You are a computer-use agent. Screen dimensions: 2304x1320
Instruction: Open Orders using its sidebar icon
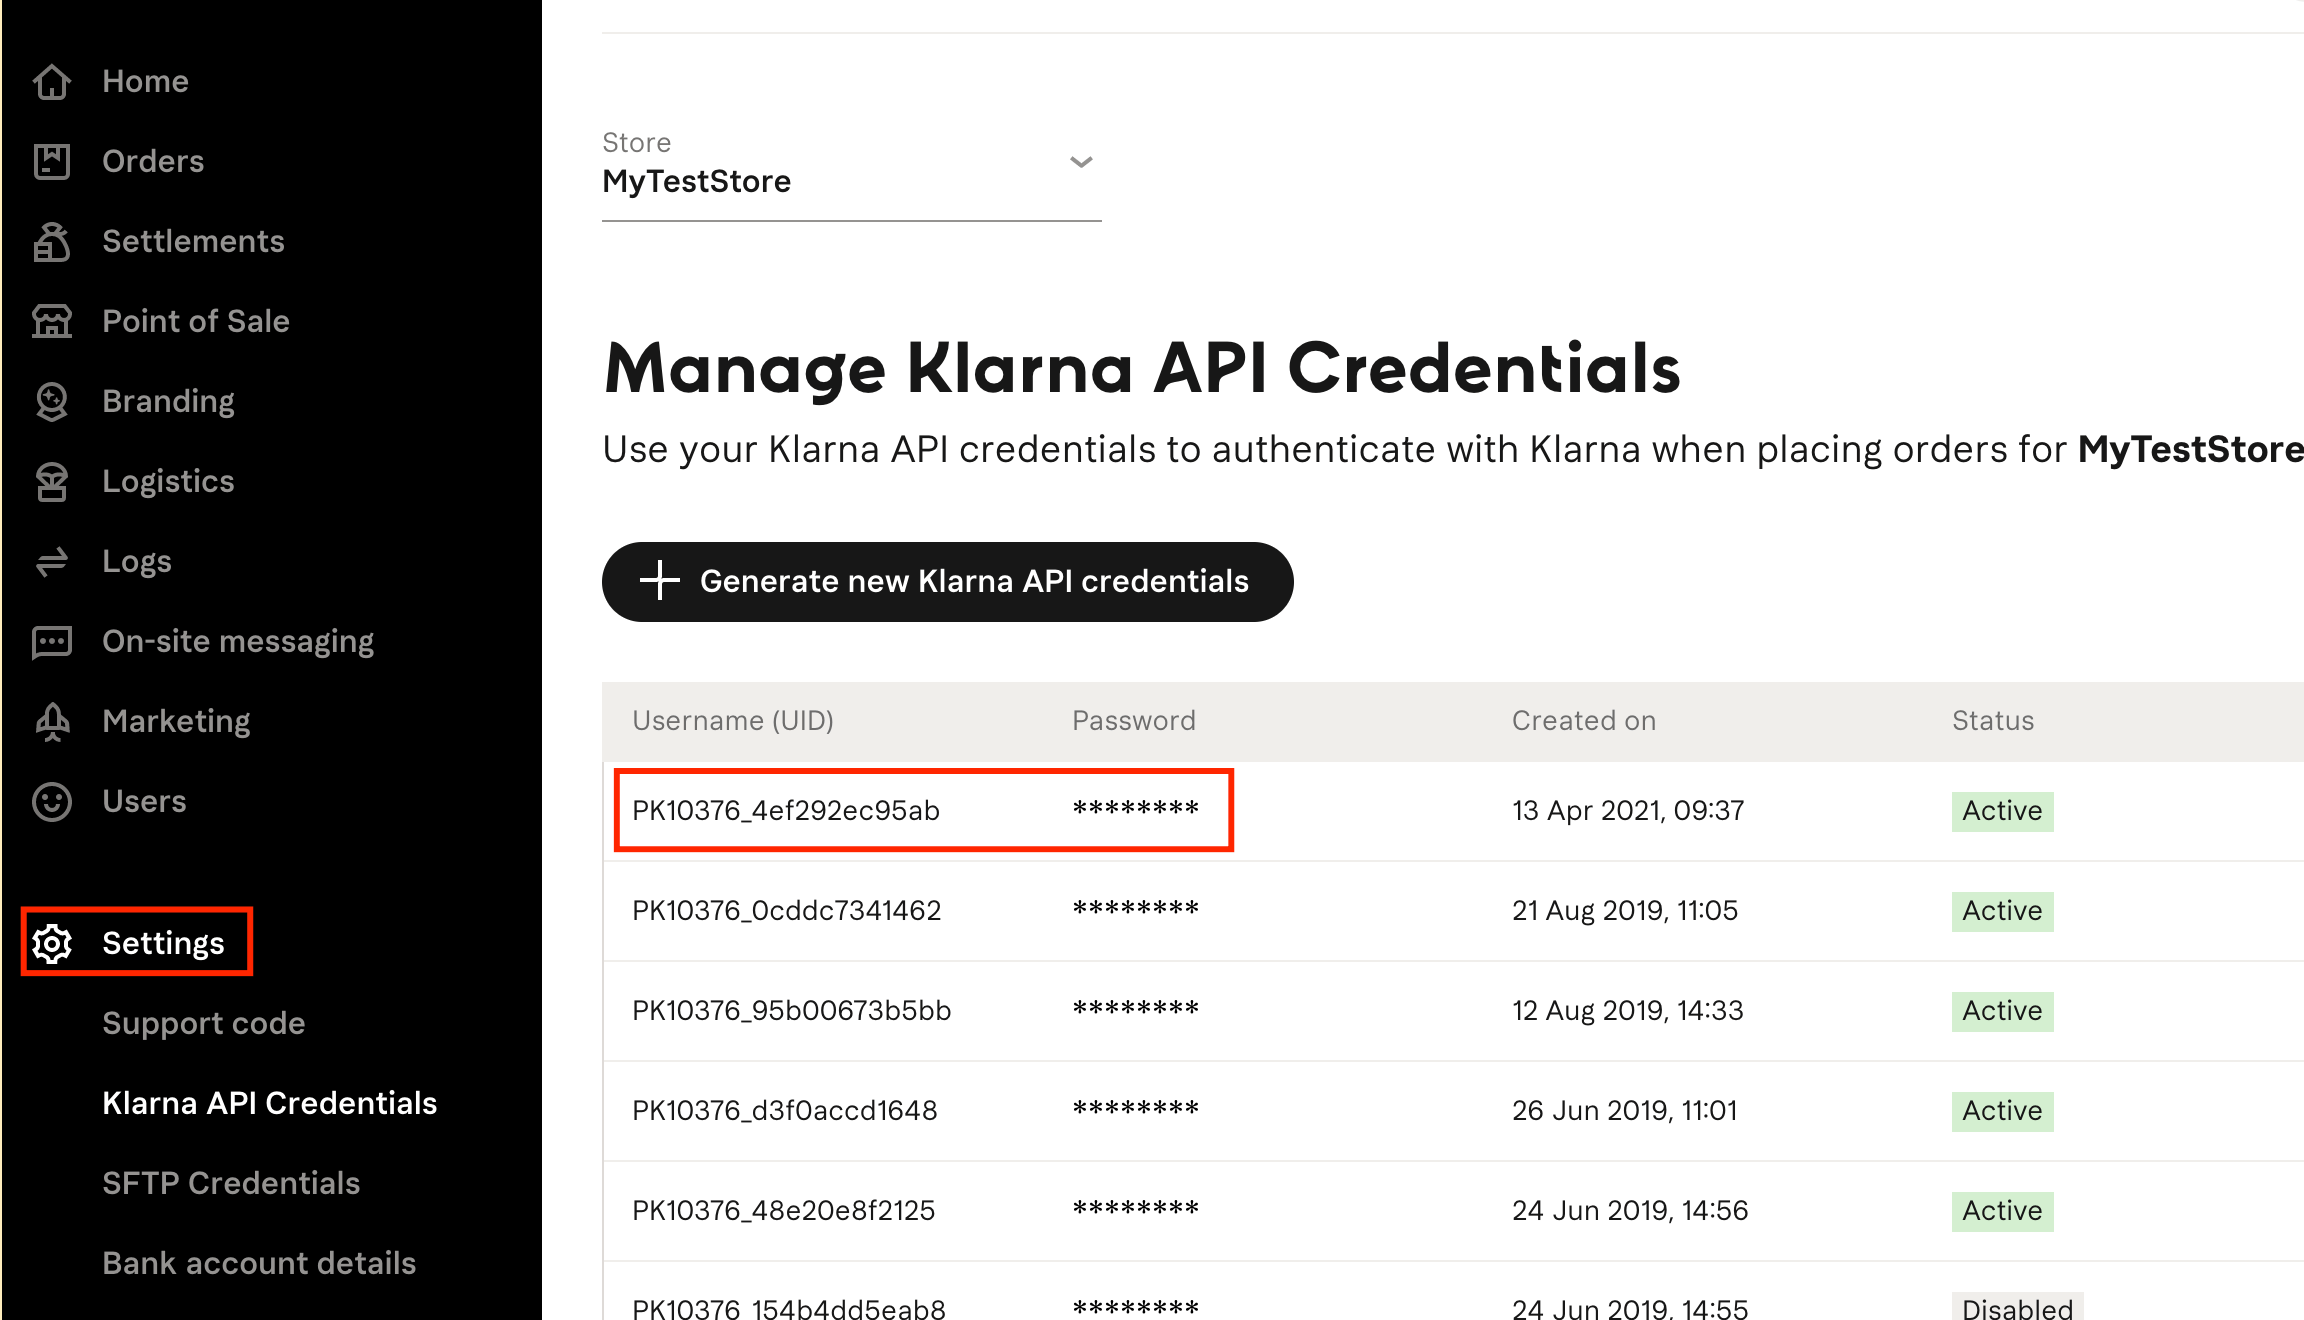(x=53, y=161)
